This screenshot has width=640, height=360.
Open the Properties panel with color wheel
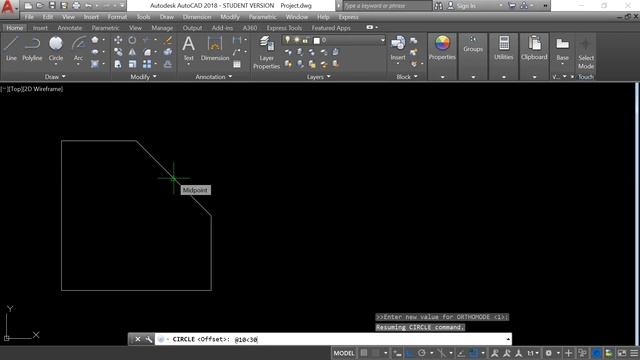point(442,48)
